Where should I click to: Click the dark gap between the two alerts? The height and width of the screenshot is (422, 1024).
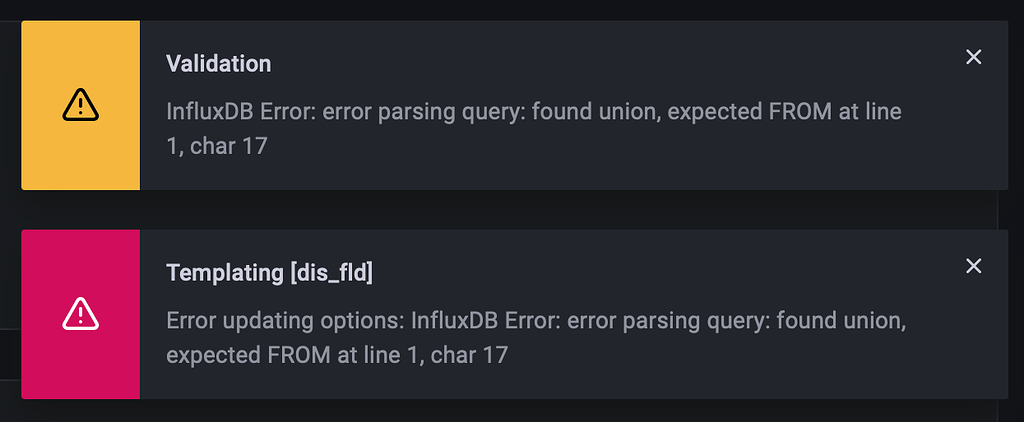[500, 209]
